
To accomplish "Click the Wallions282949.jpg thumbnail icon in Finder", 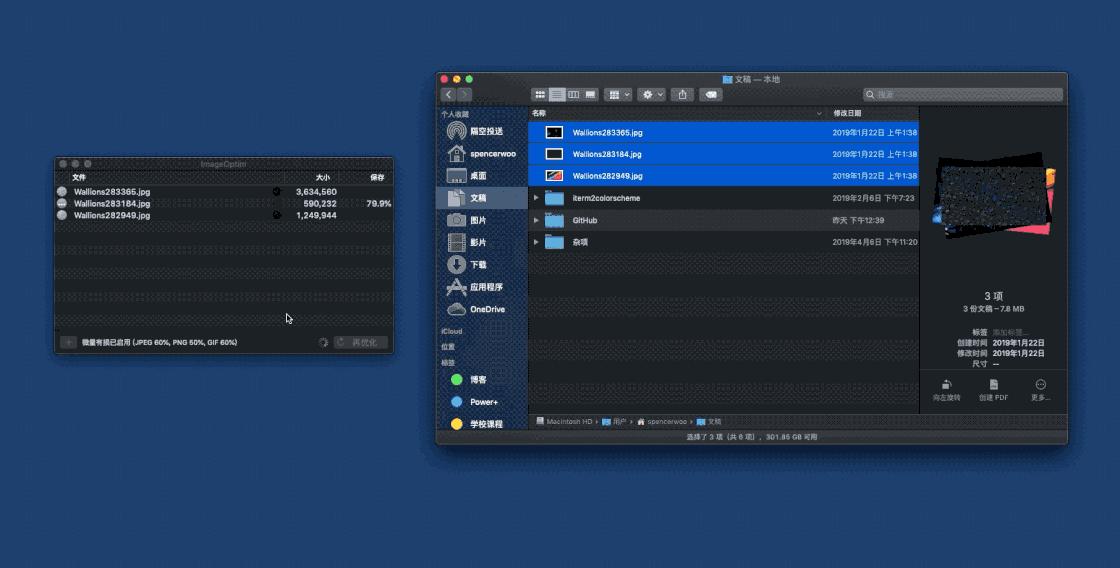I will (554, 176).
